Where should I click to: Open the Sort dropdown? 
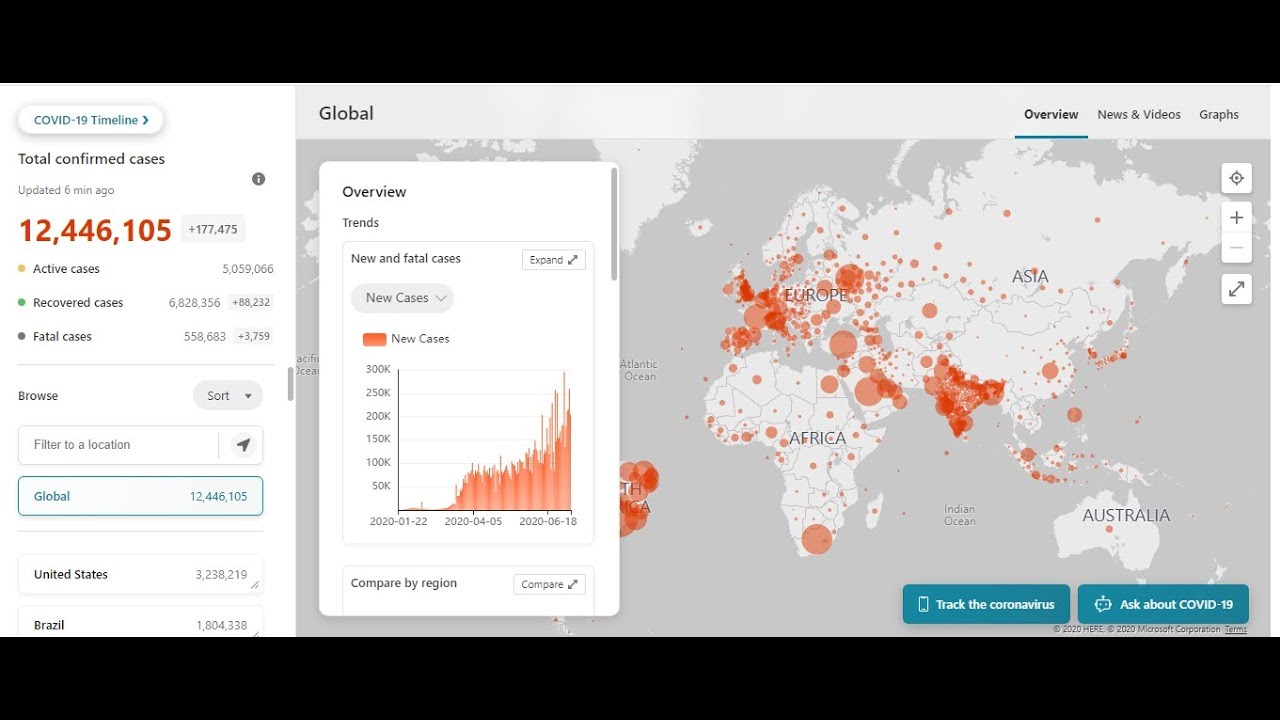pyautogui.click(x=228, y=396)
